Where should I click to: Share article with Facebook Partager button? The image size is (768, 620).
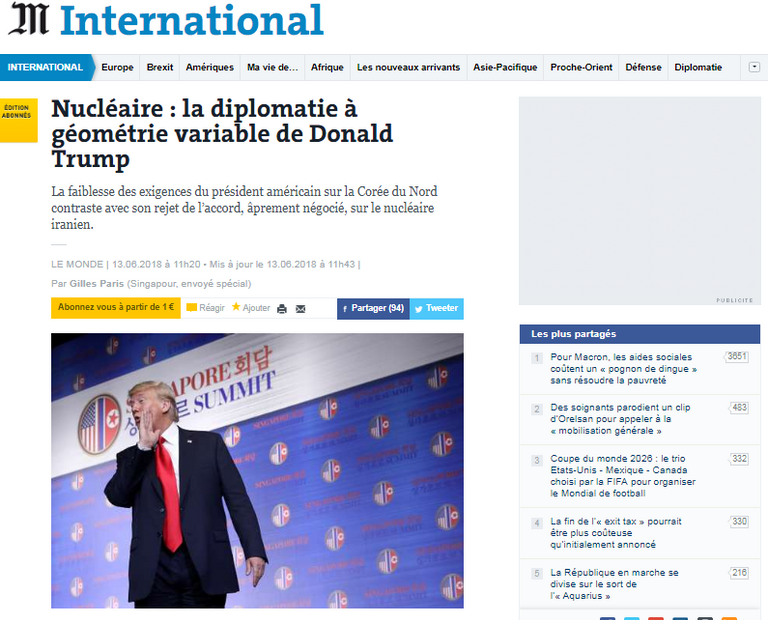click(x=373, y=308)
